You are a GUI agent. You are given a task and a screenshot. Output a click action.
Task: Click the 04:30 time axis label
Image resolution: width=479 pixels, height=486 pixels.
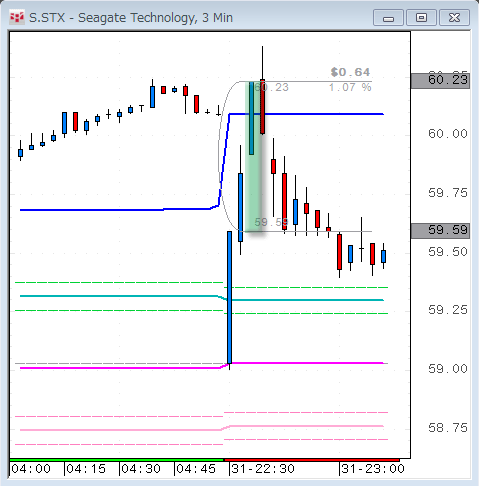click(141, 469)
